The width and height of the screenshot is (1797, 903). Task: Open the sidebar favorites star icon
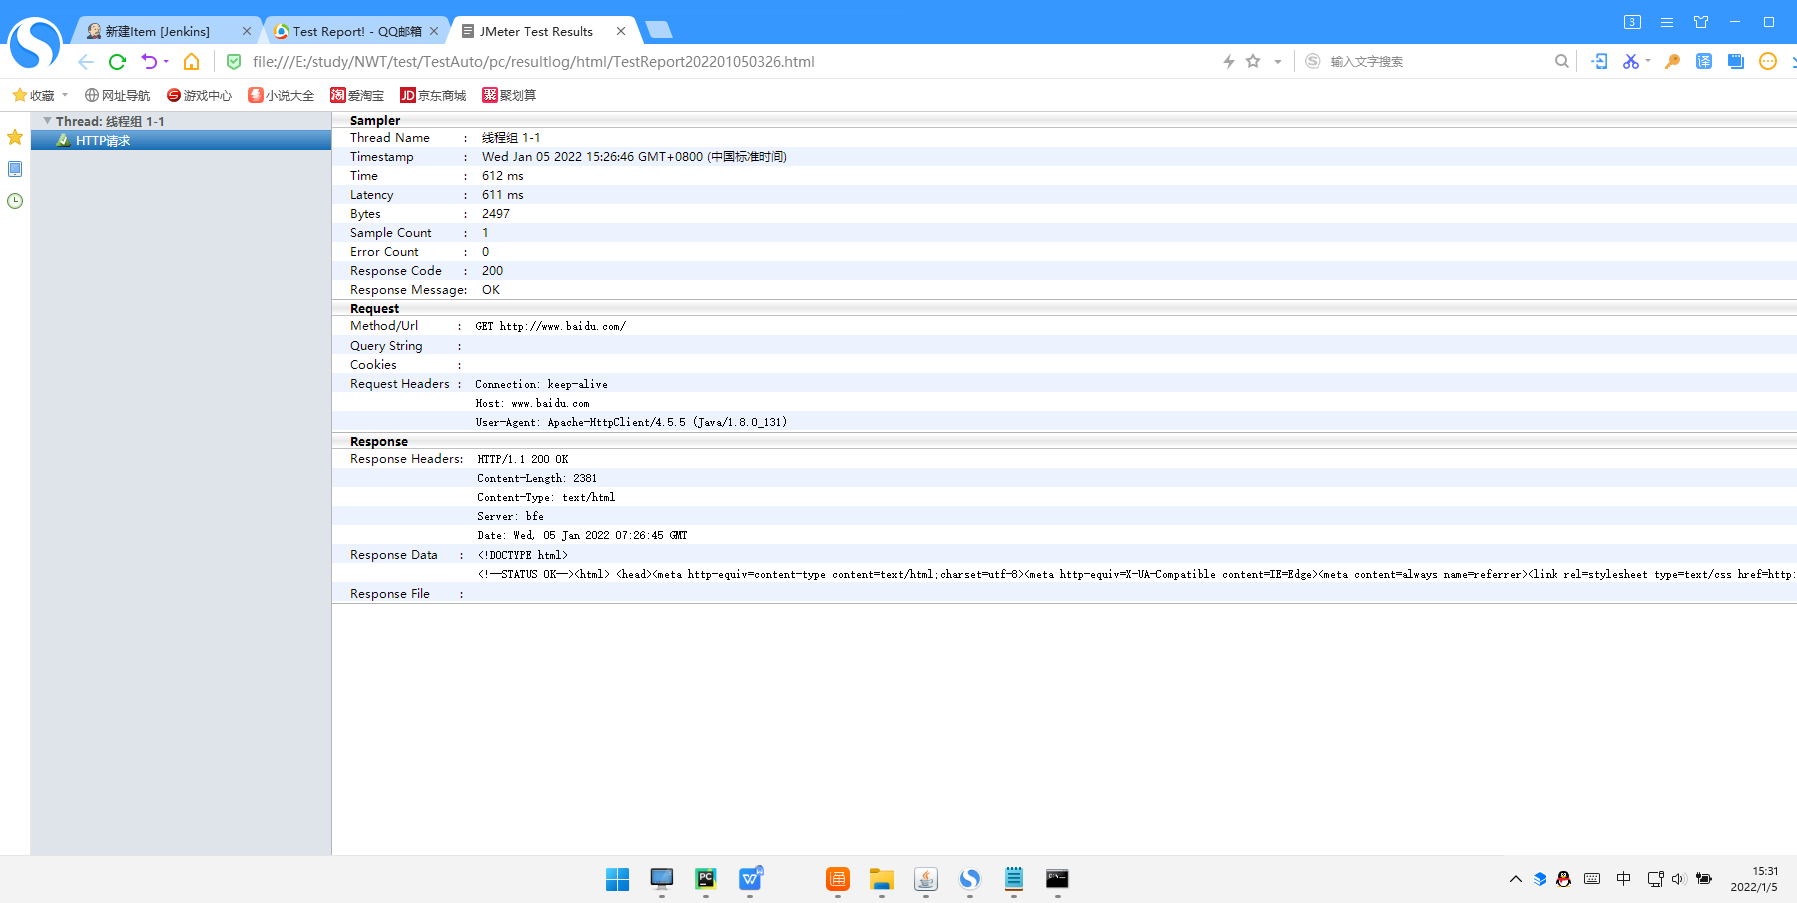[x=15, y=137]
